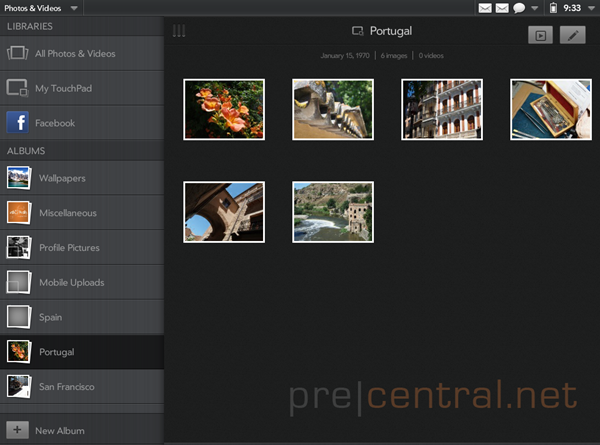Image resolution: width=600 pixels, height=445 pixels.
Task: Select the San Francisco album
Action: 82,386
